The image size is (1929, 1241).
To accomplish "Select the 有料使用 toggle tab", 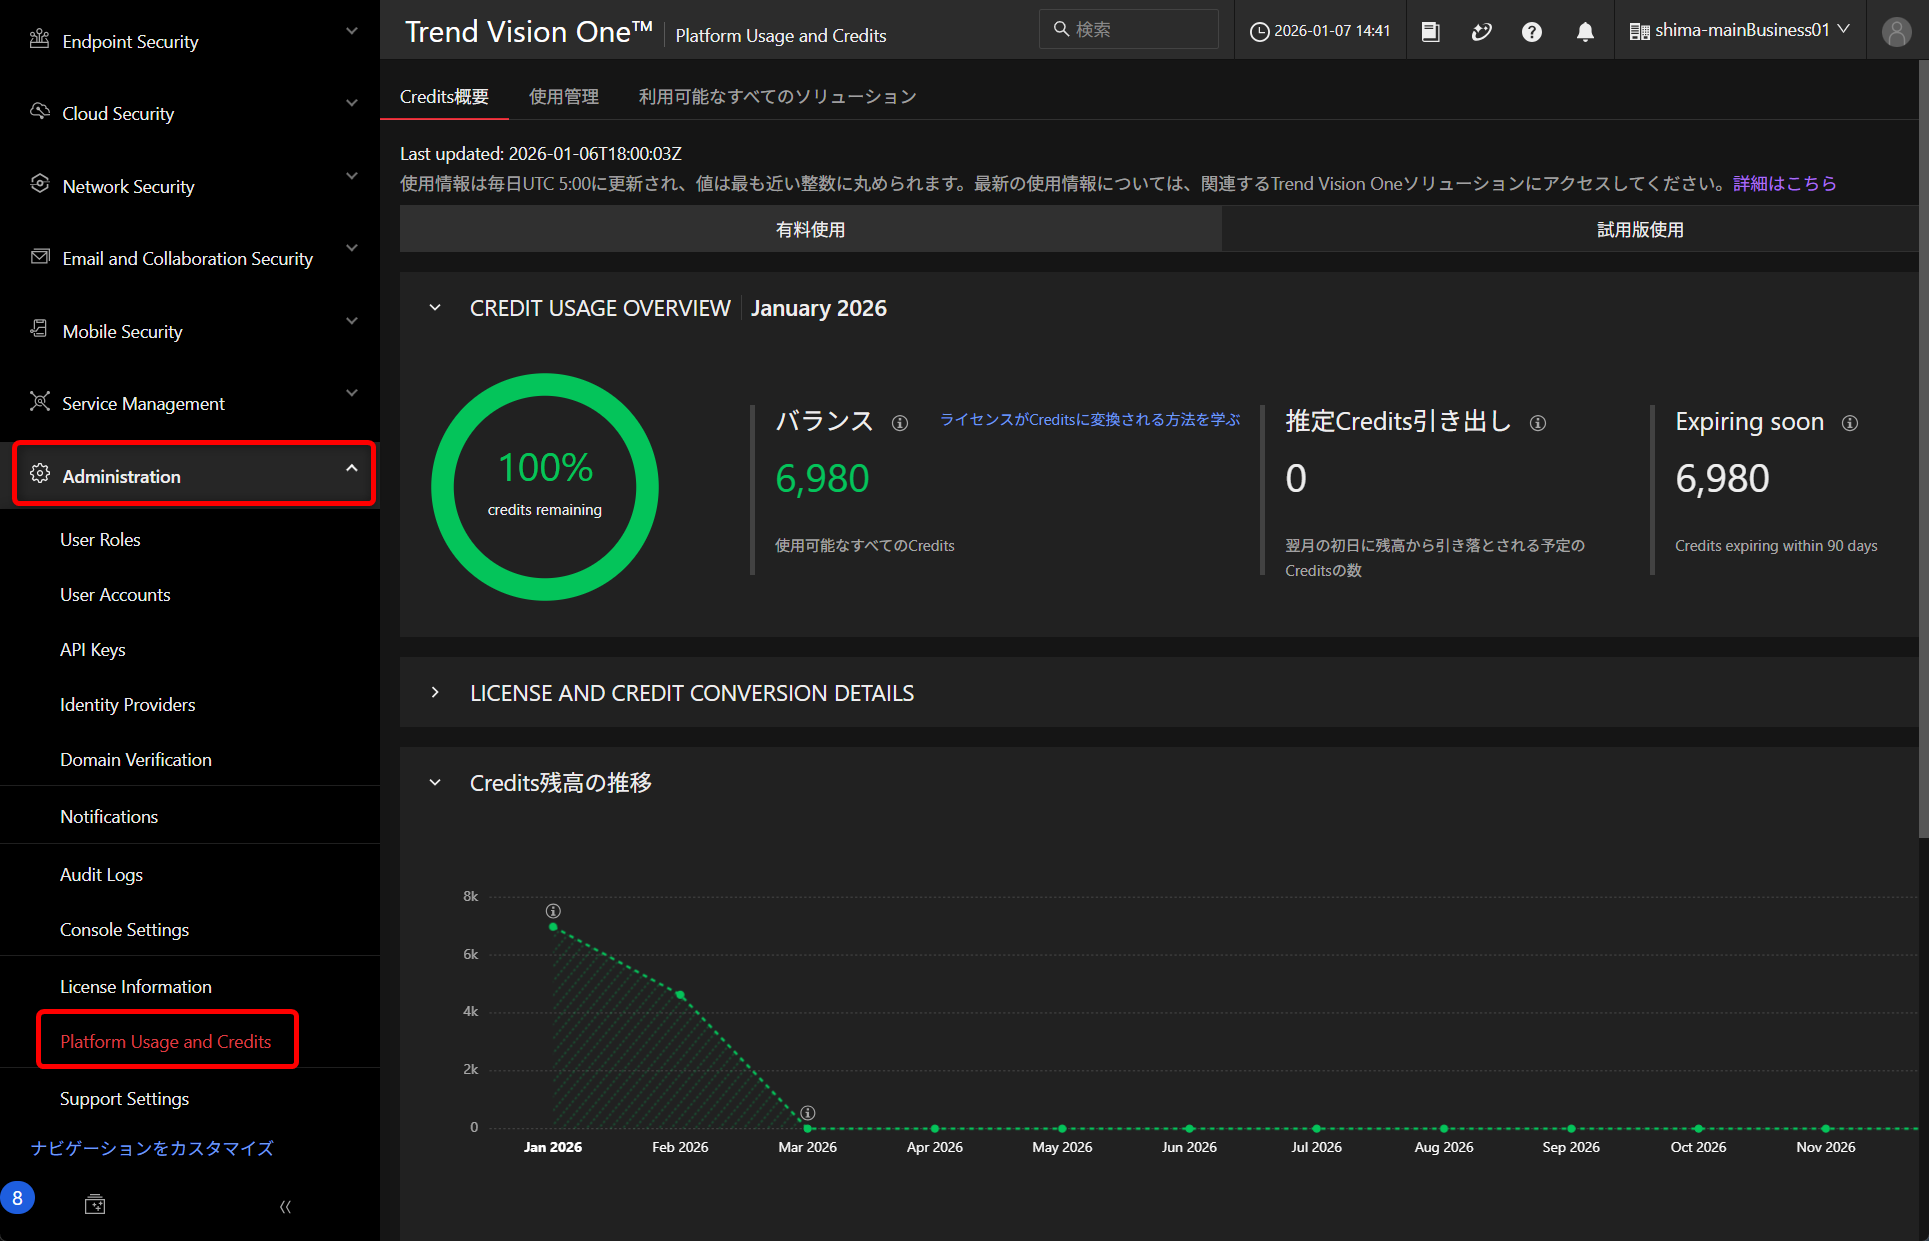I will (810, 230).
